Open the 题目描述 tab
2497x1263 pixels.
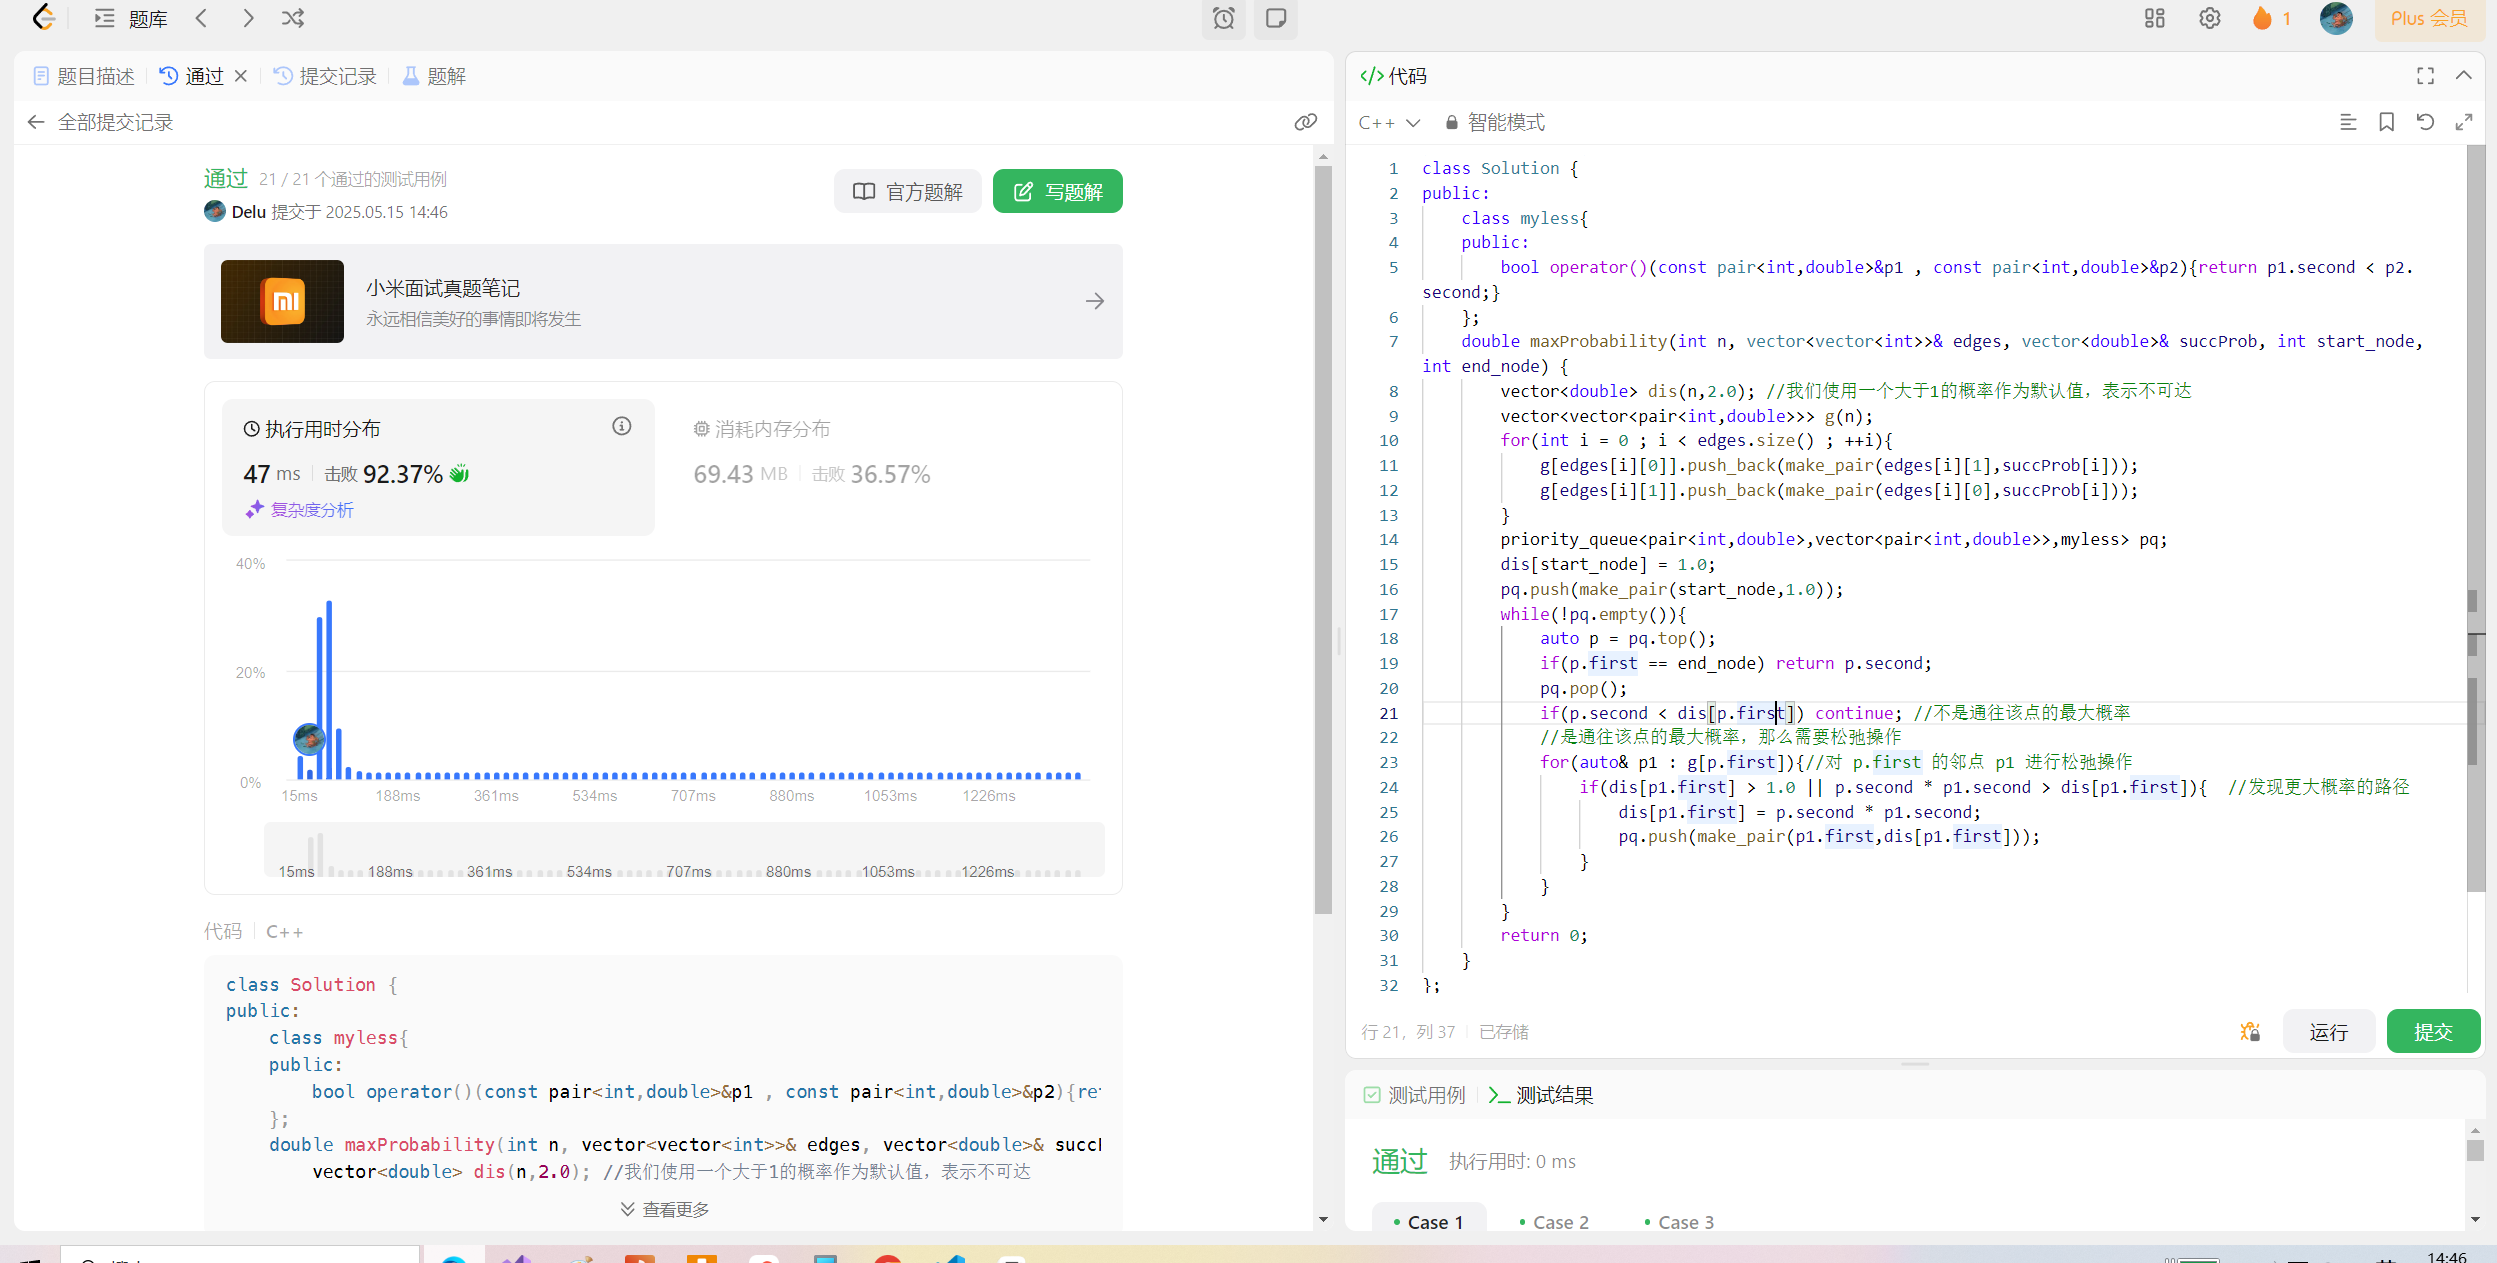coord(84,76)
